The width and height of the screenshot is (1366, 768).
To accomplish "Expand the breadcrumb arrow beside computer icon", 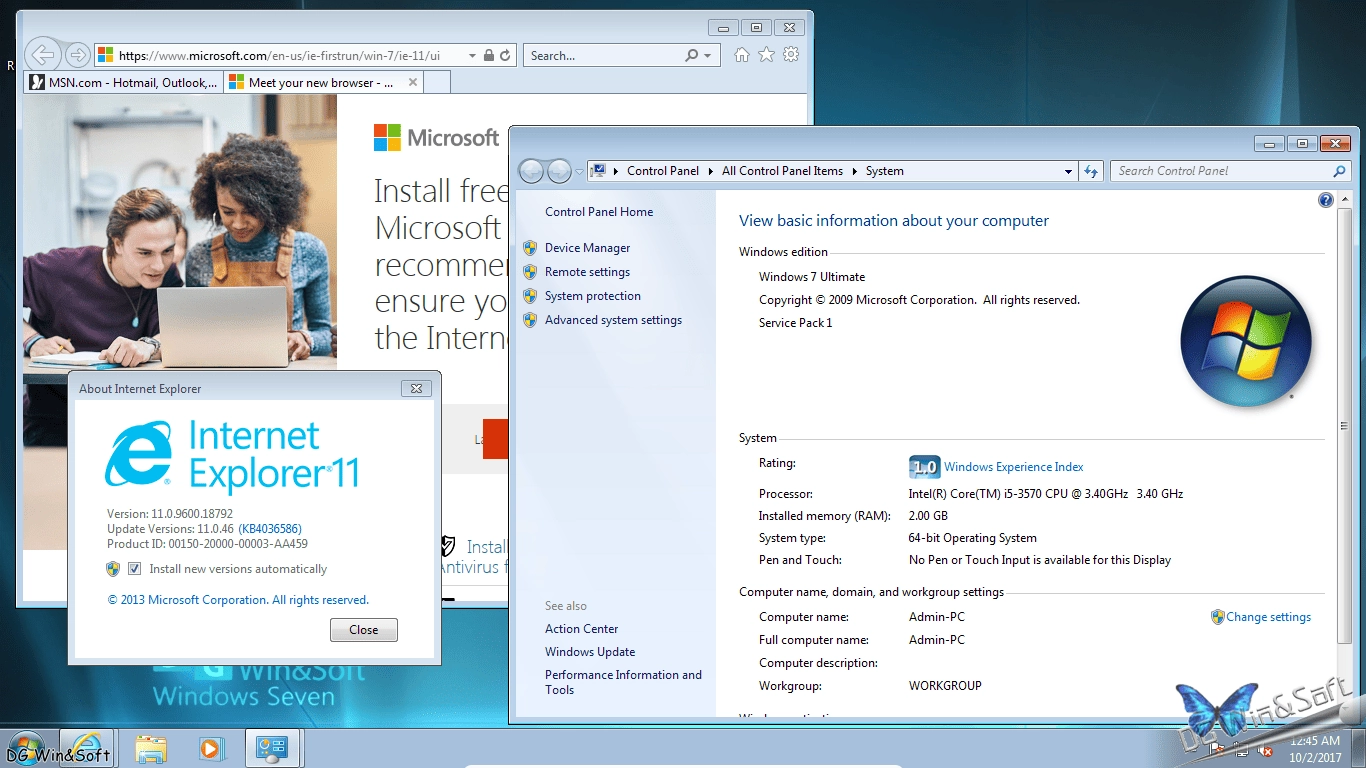I will 616,171.
